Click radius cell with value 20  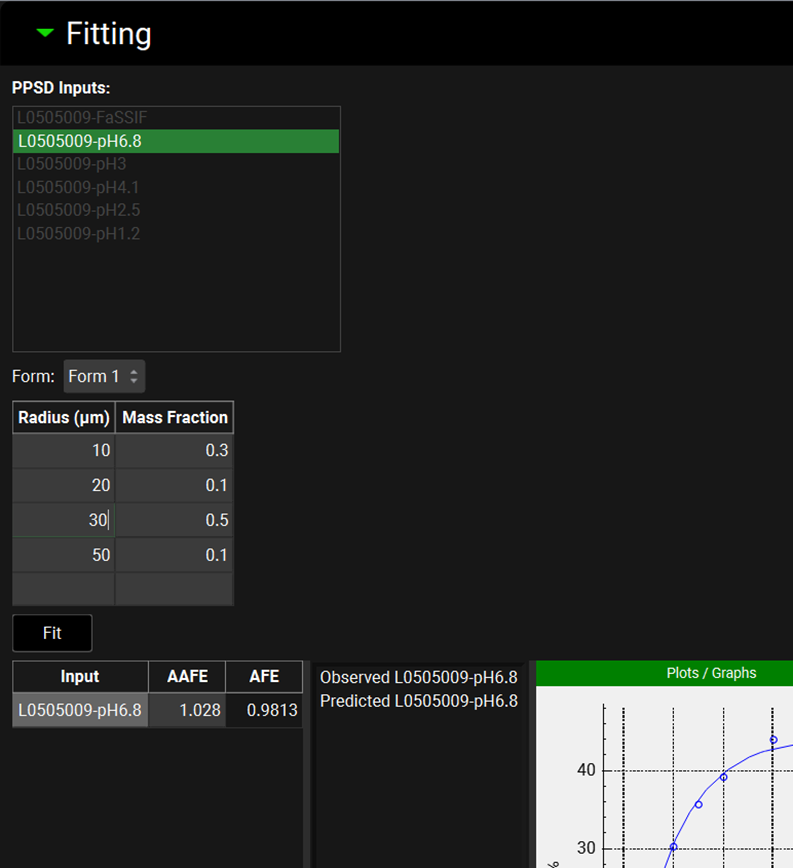64,485
